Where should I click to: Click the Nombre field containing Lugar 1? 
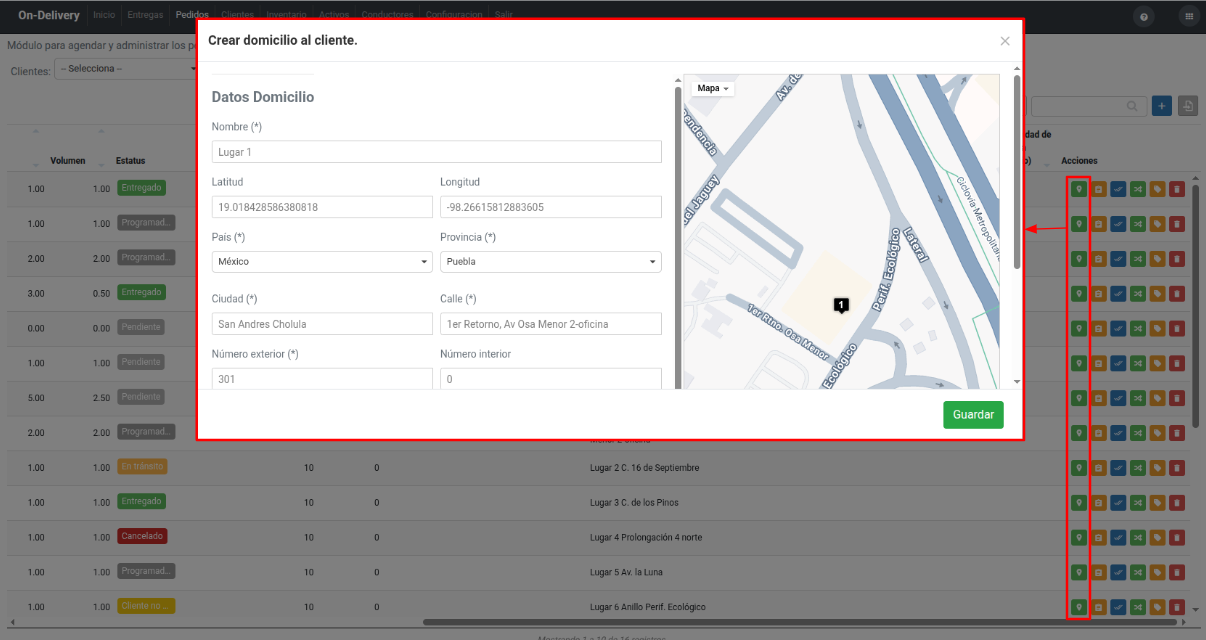pyautogui.click(x=437, y=151)
